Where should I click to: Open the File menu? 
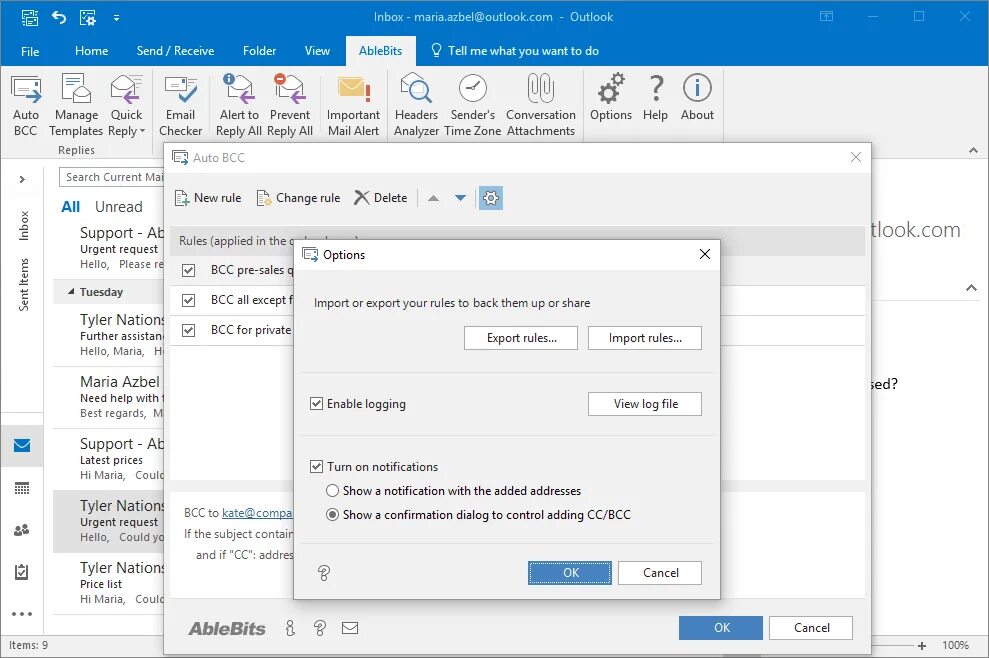coord(30,51)
